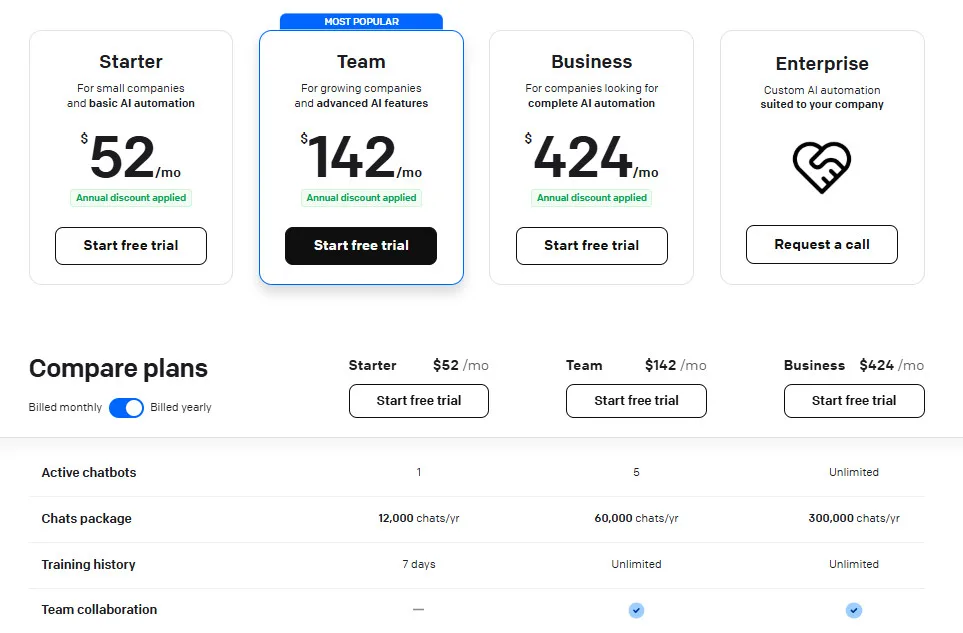Click the Compare plans heading
963x633 pixels.
tap(118, 369)
